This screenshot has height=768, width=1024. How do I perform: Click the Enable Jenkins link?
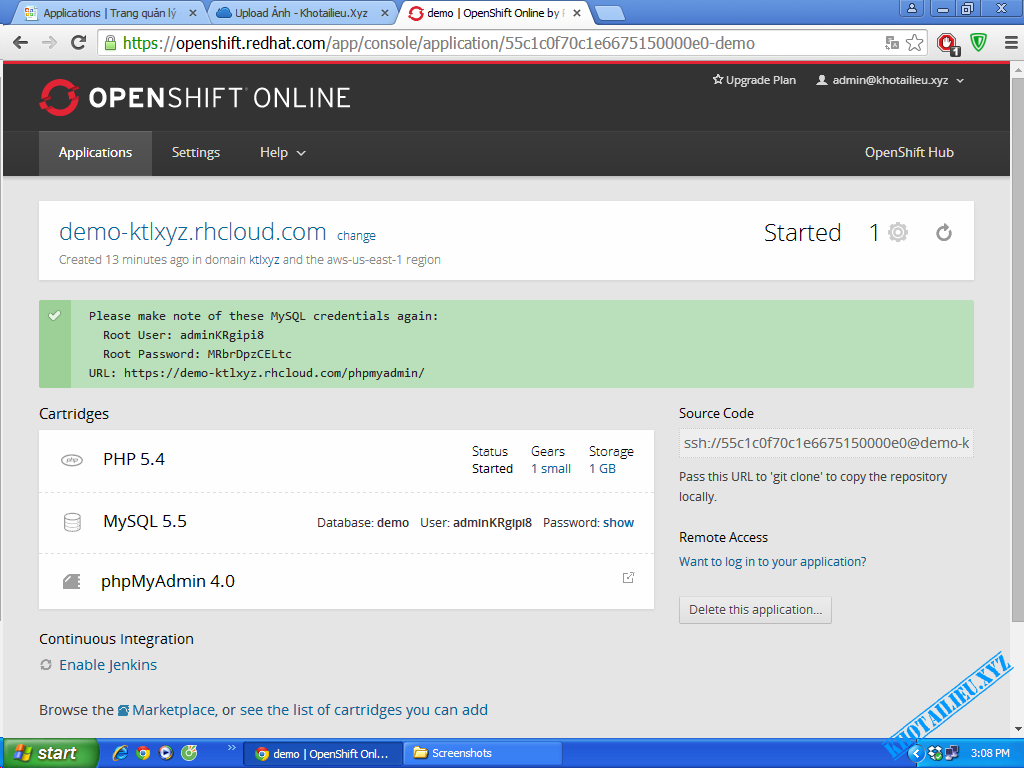[x=107, y=665]
